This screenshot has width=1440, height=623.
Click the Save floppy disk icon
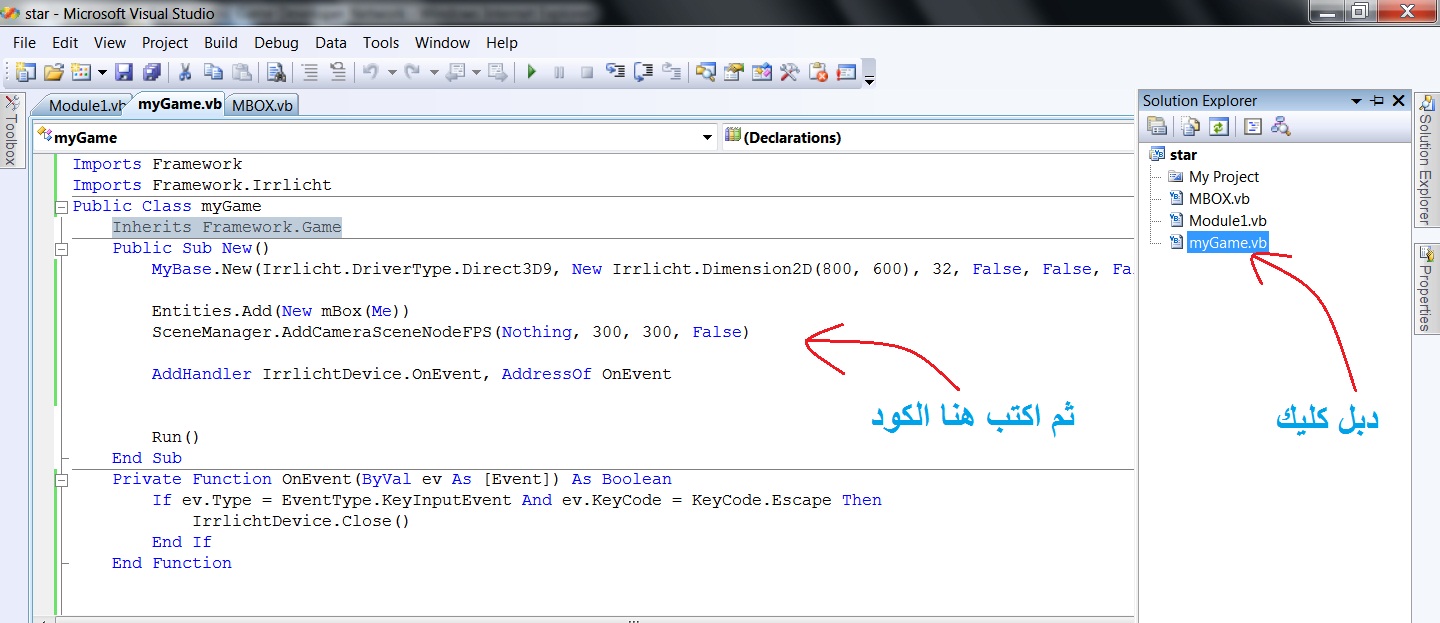coord(124,72)
